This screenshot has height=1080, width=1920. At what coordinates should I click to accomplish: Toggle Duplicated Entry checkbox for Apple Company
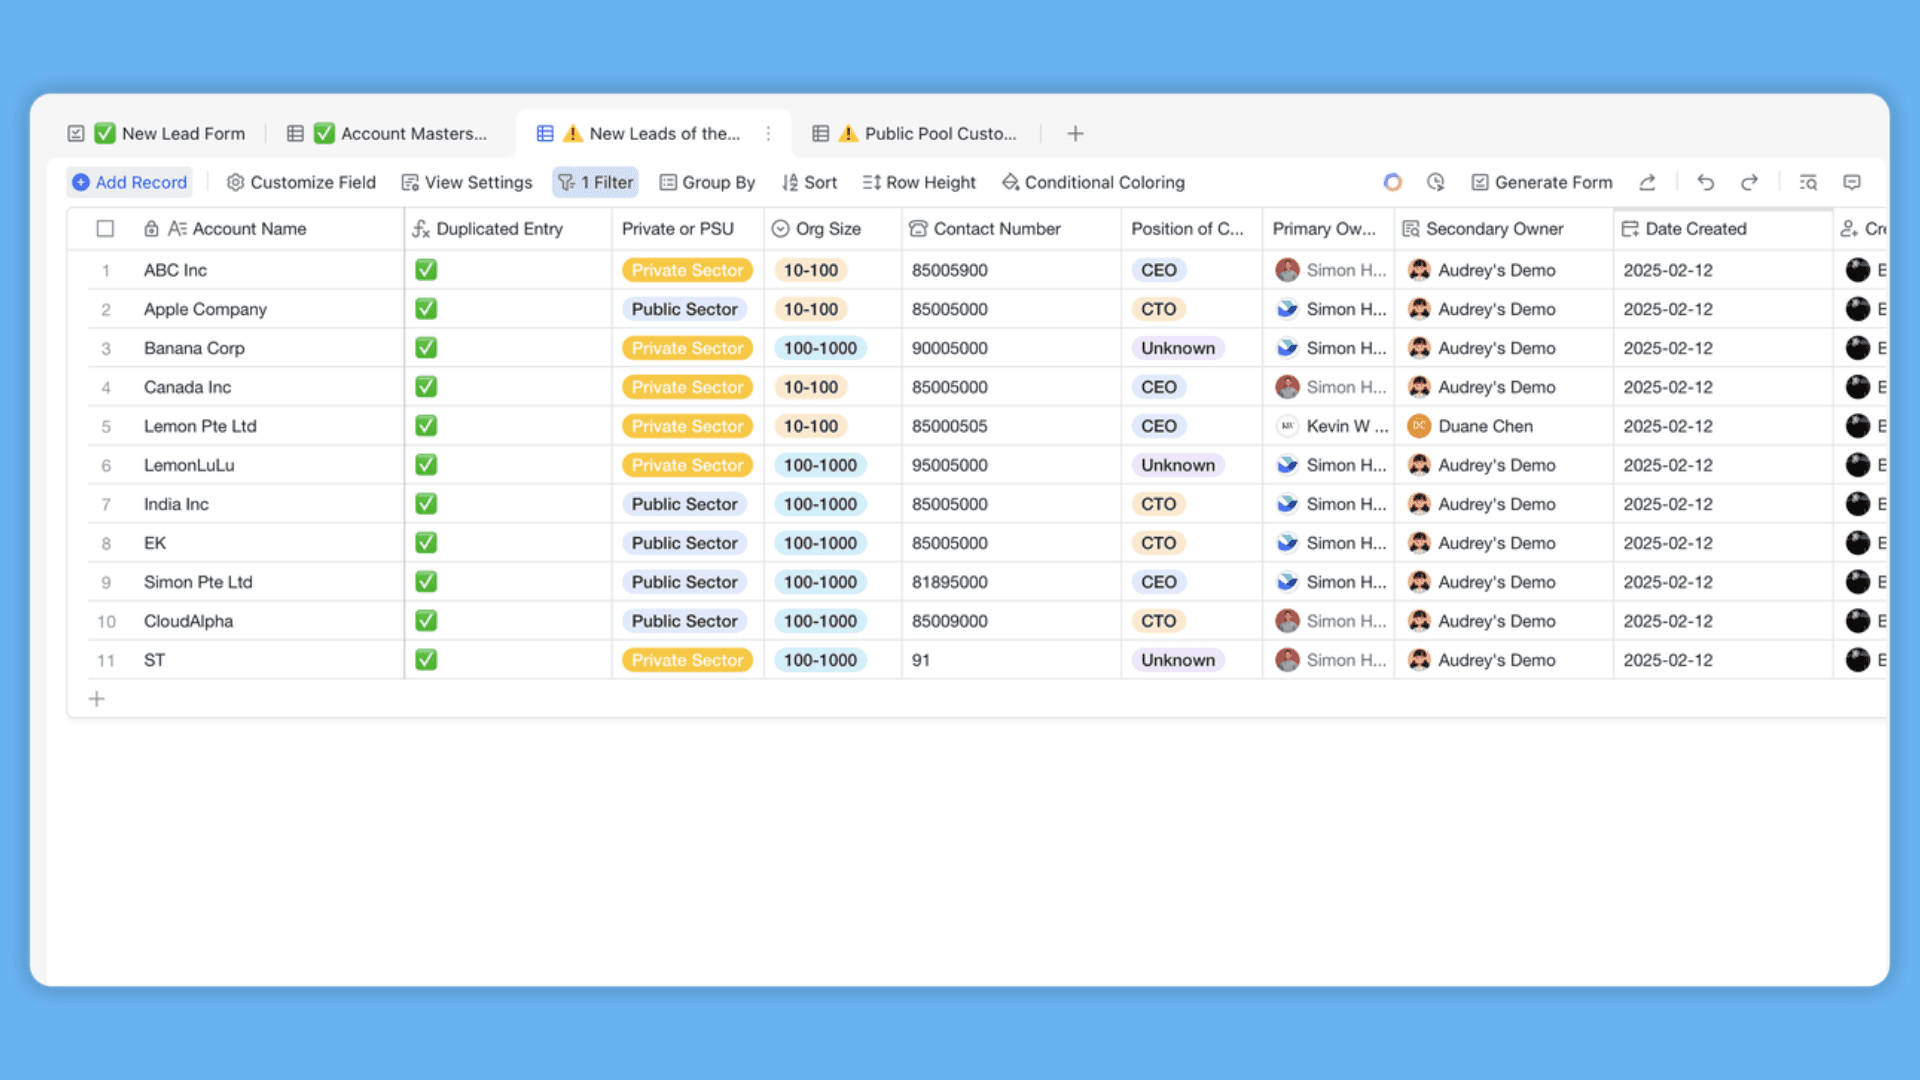click(426, 309)
